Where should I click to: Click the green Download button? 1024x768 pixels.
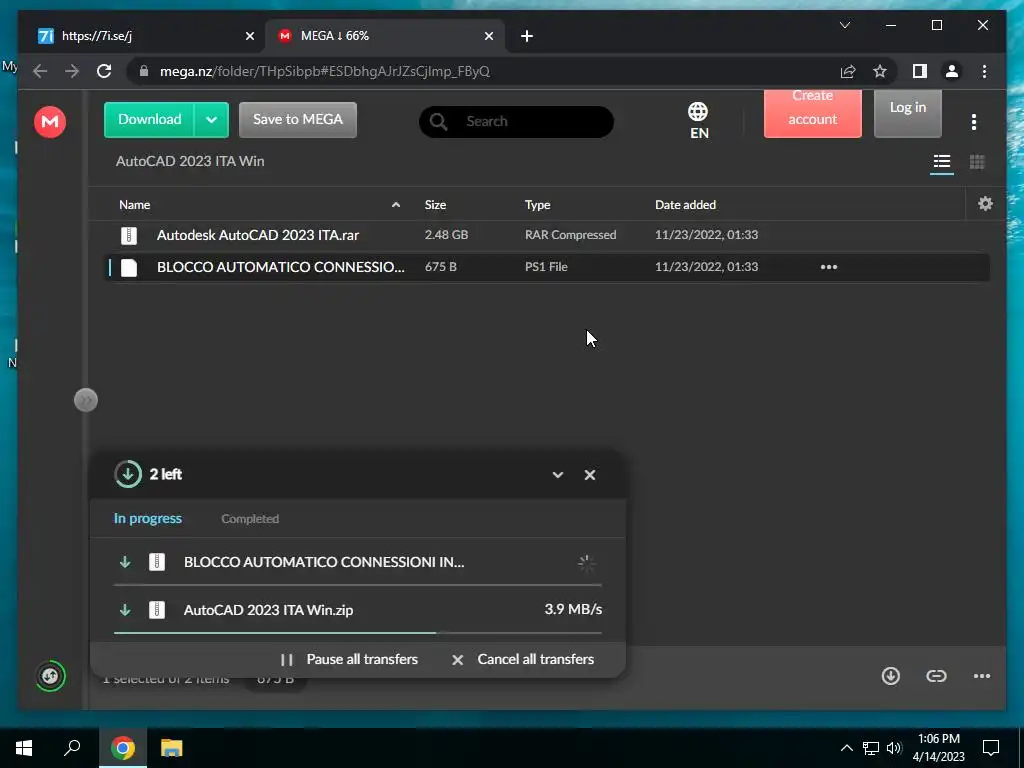(150, 120)
